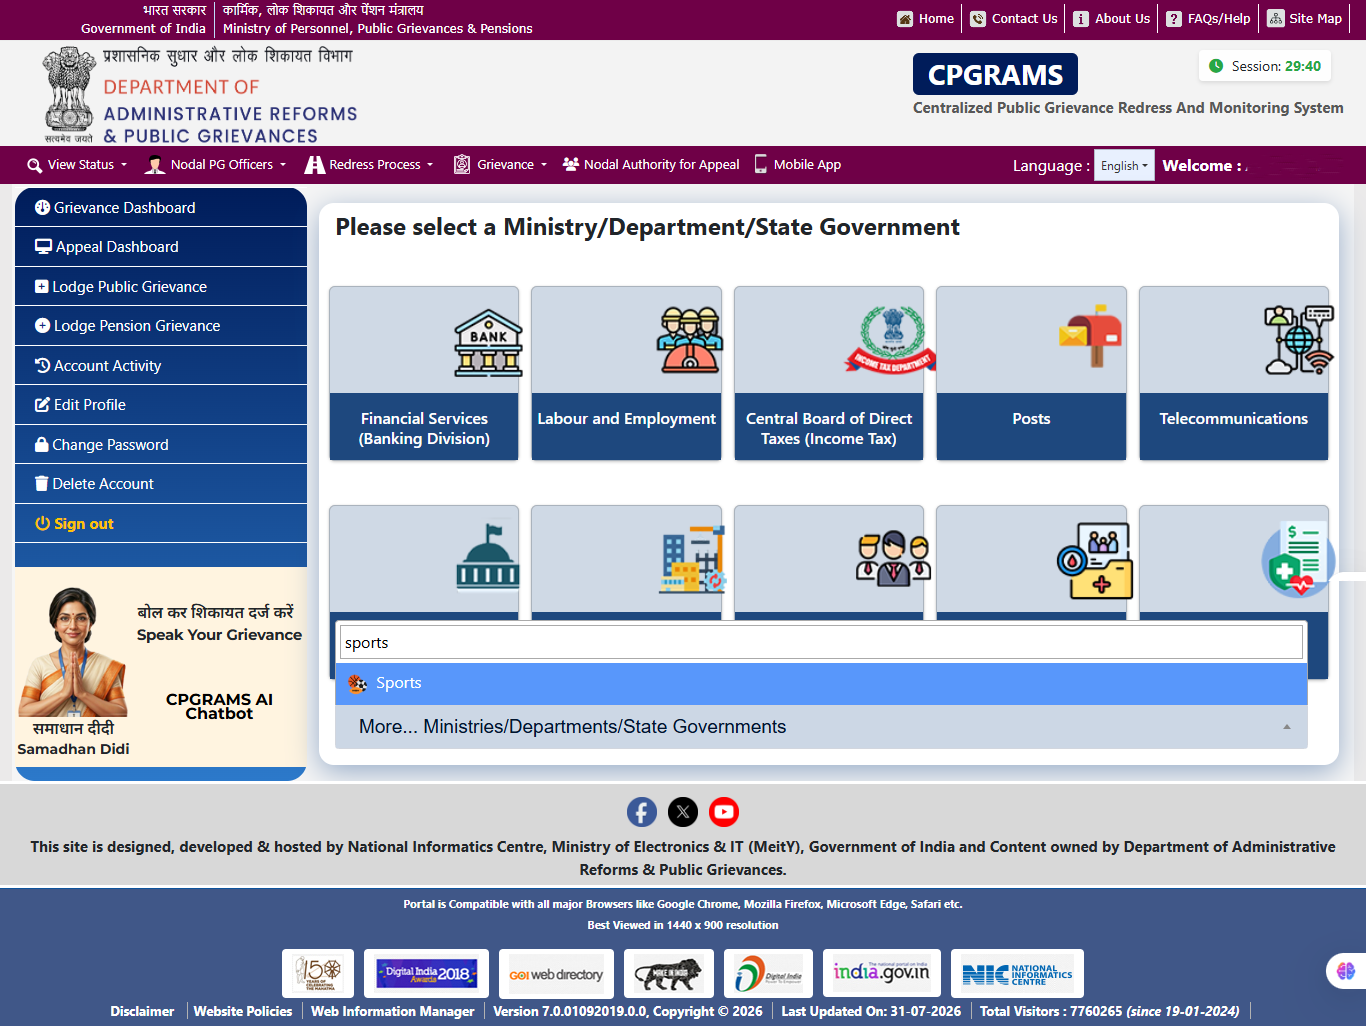Open the 150 years celebration logo
The image size is (1366, 1026).
[318, 973]
